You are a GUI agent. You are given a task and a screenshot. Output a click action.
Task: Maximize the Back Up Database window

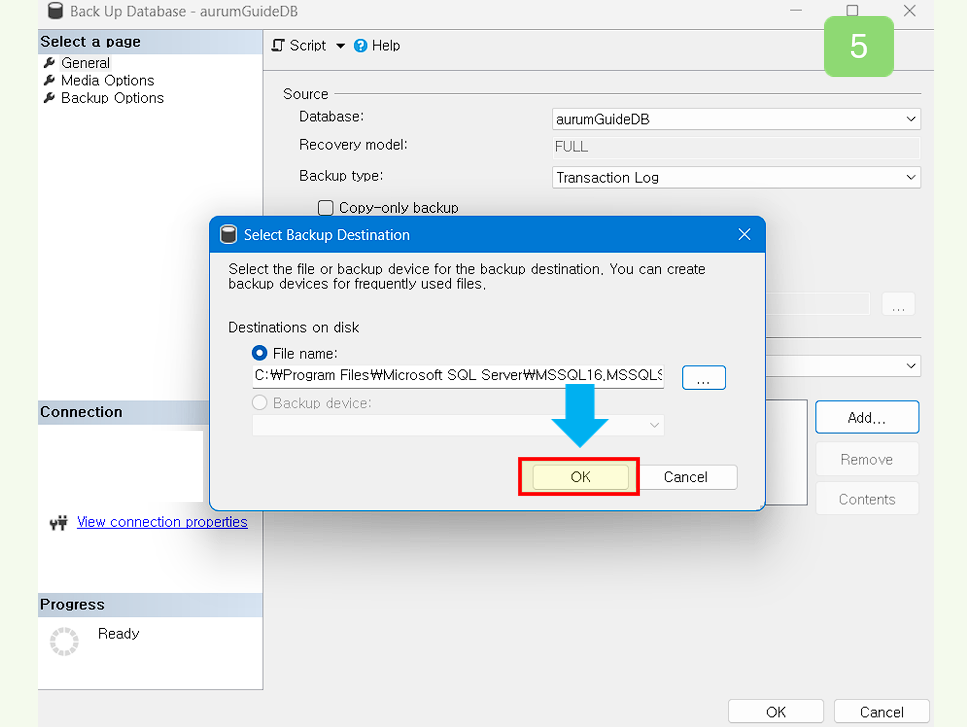coord(852,10)
